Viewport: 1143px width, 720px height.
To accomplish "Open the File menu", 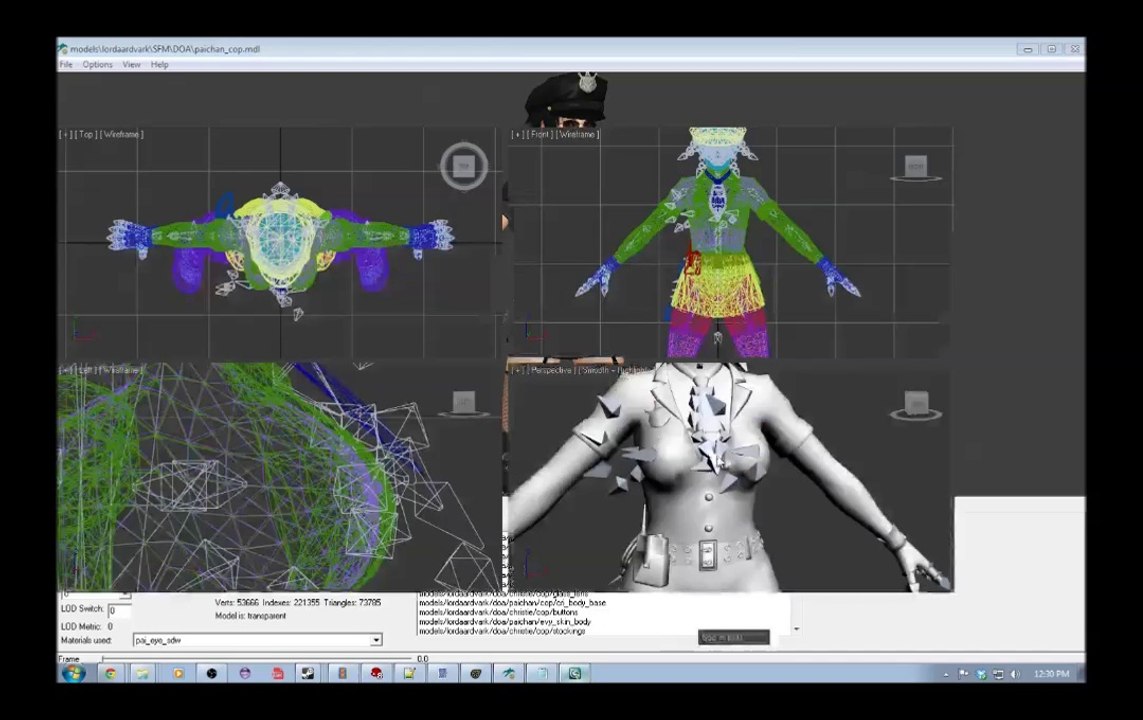I will (66, 65).
